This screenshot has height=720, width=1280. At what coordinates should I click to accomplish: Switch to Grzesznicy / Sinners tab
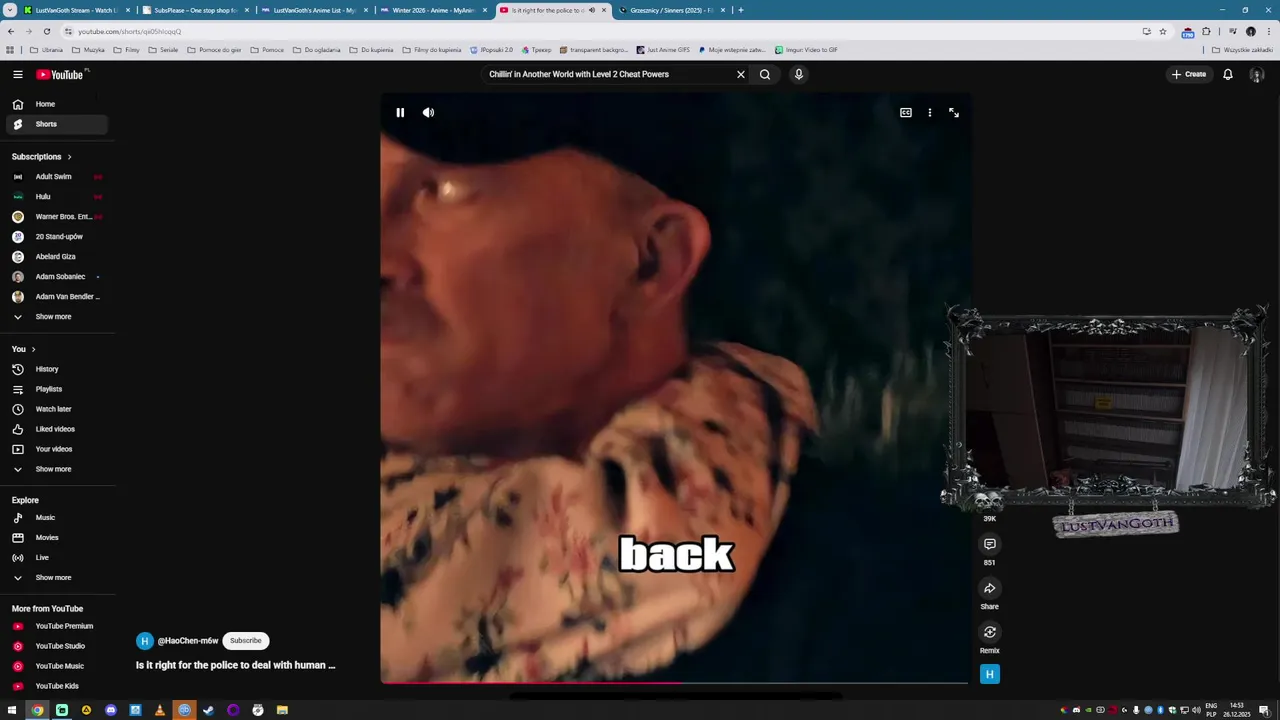[x=672, y=10]
